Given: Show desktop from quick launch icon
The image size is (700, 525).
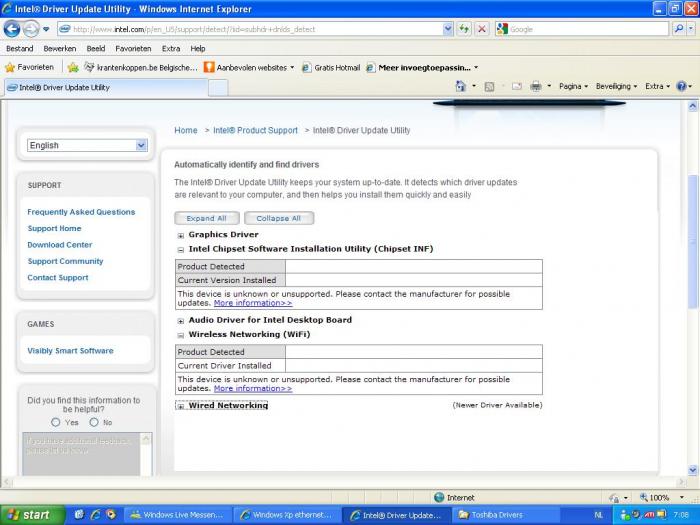Looking at the screenshot, I should [79, 515].
